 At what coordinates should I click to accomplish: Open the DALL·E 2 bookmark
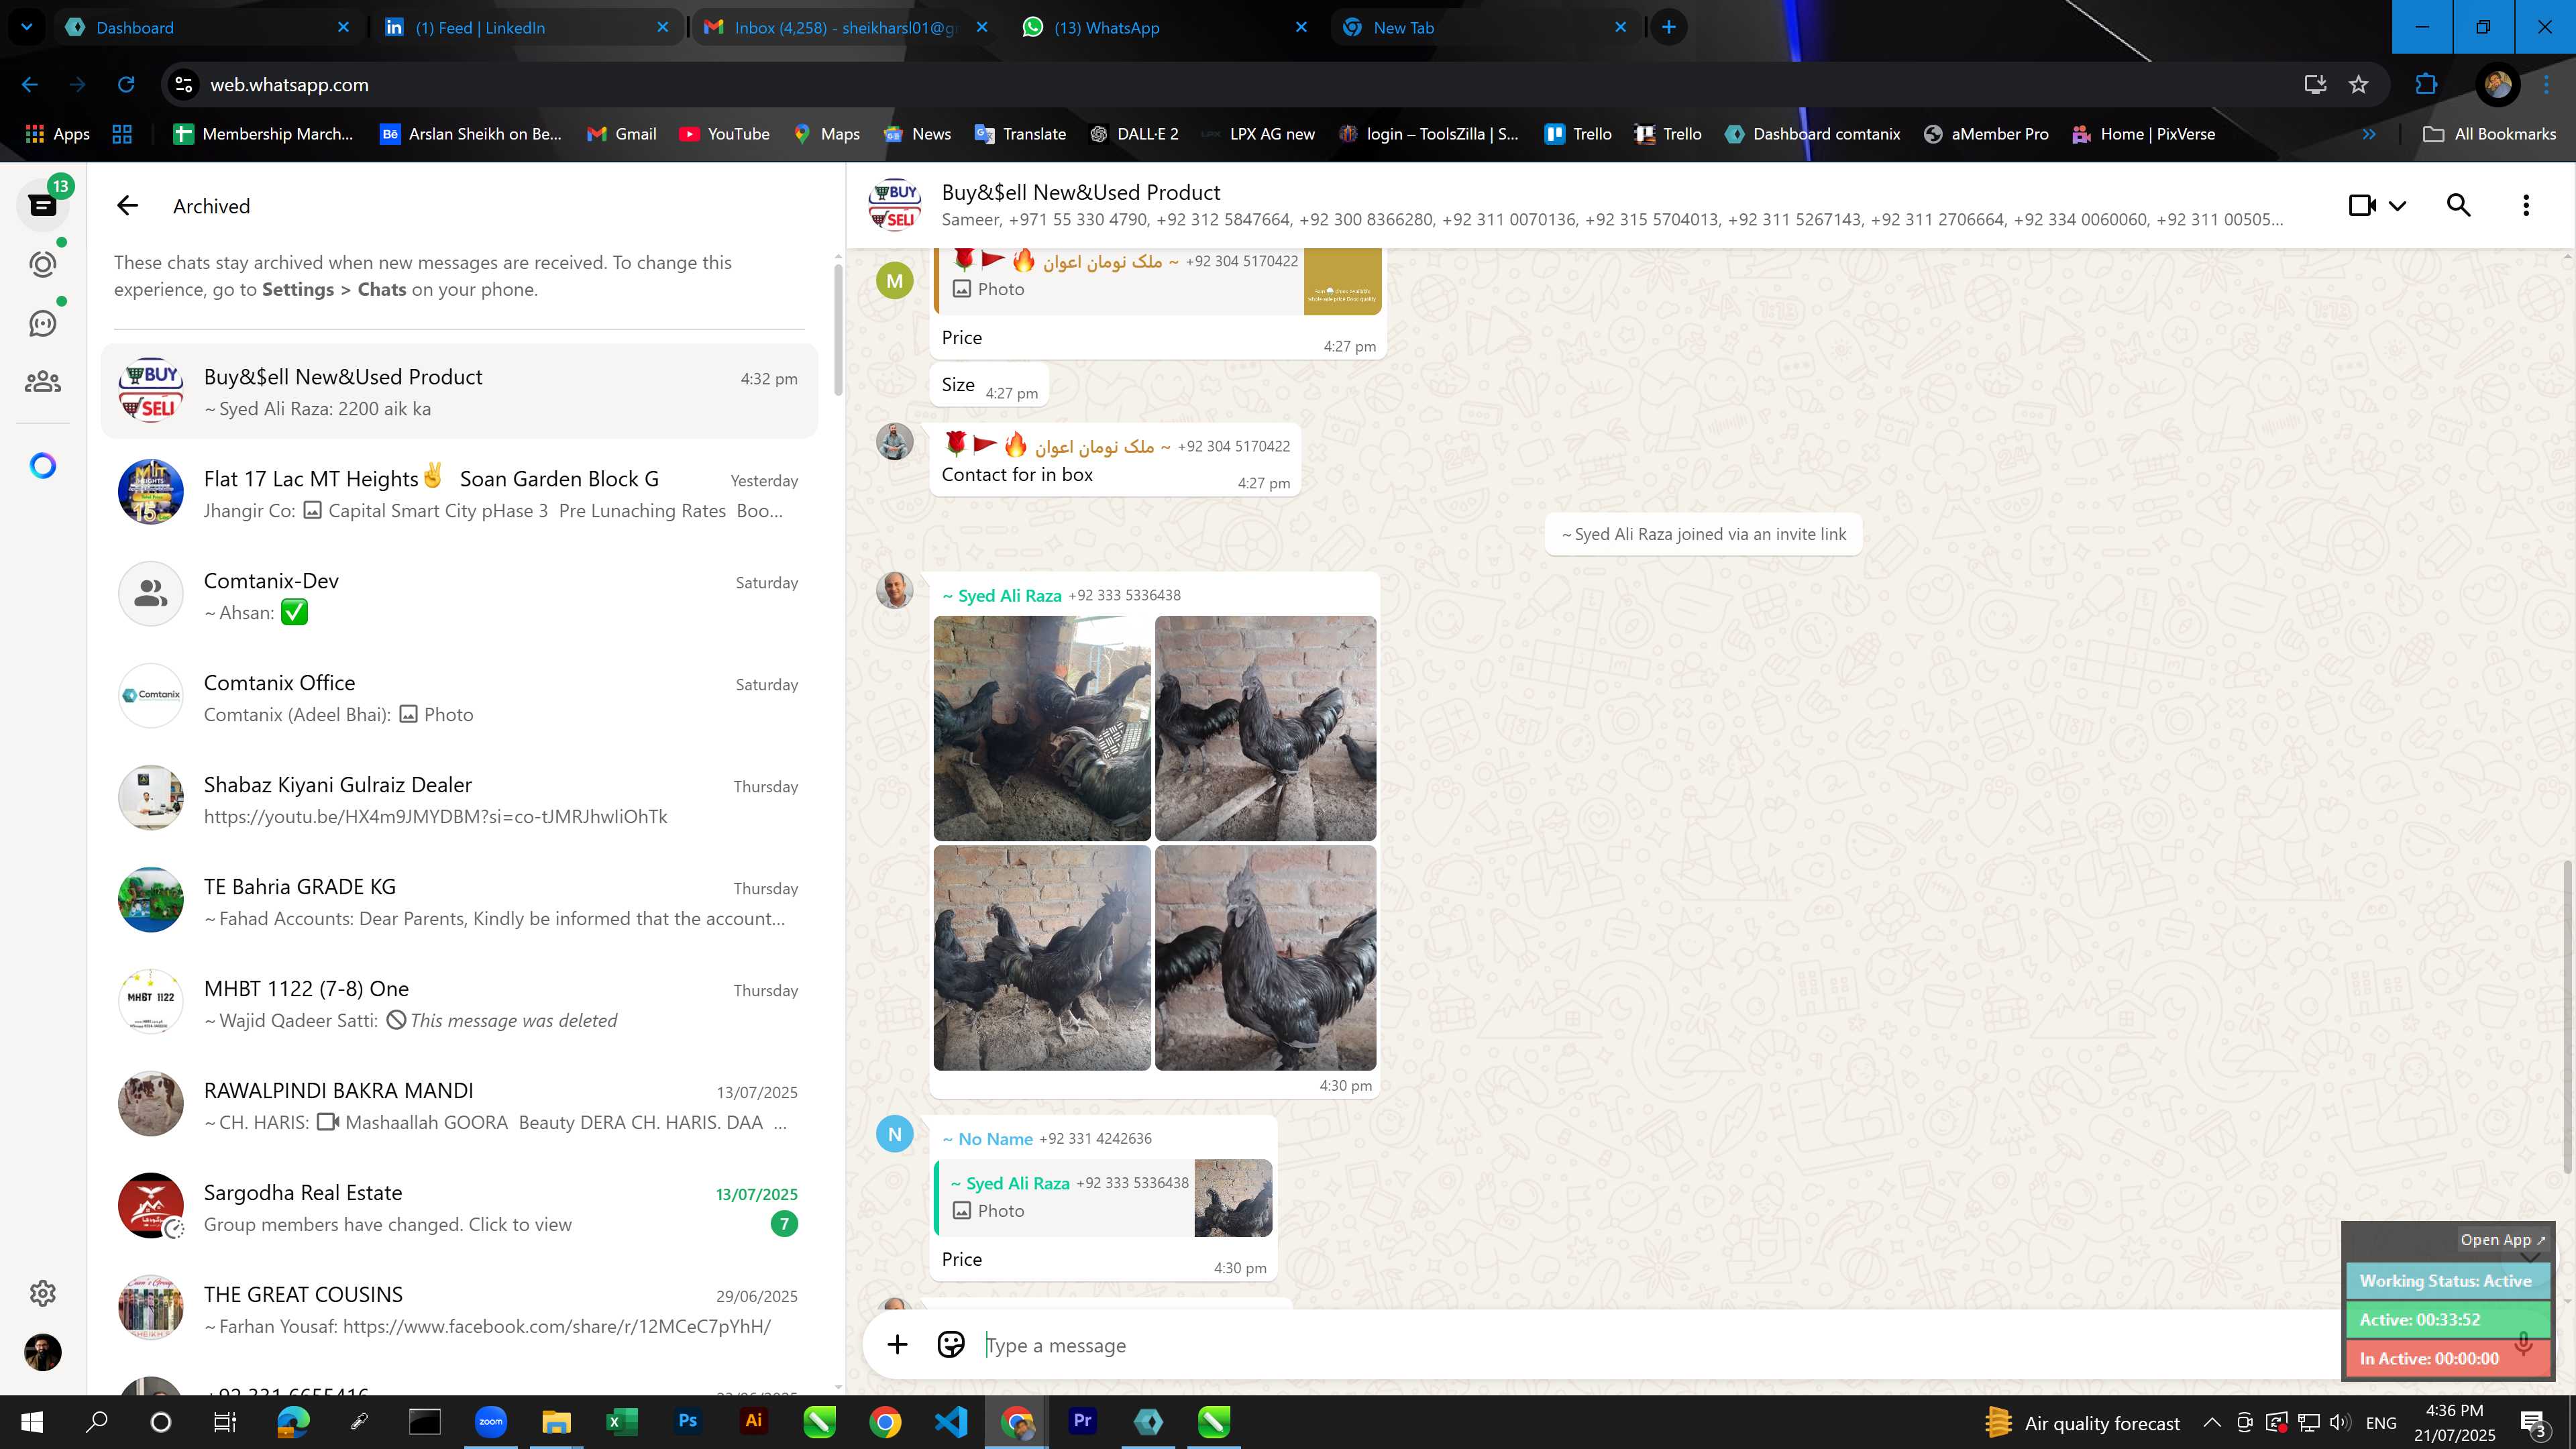click(x=1133, y=134)
